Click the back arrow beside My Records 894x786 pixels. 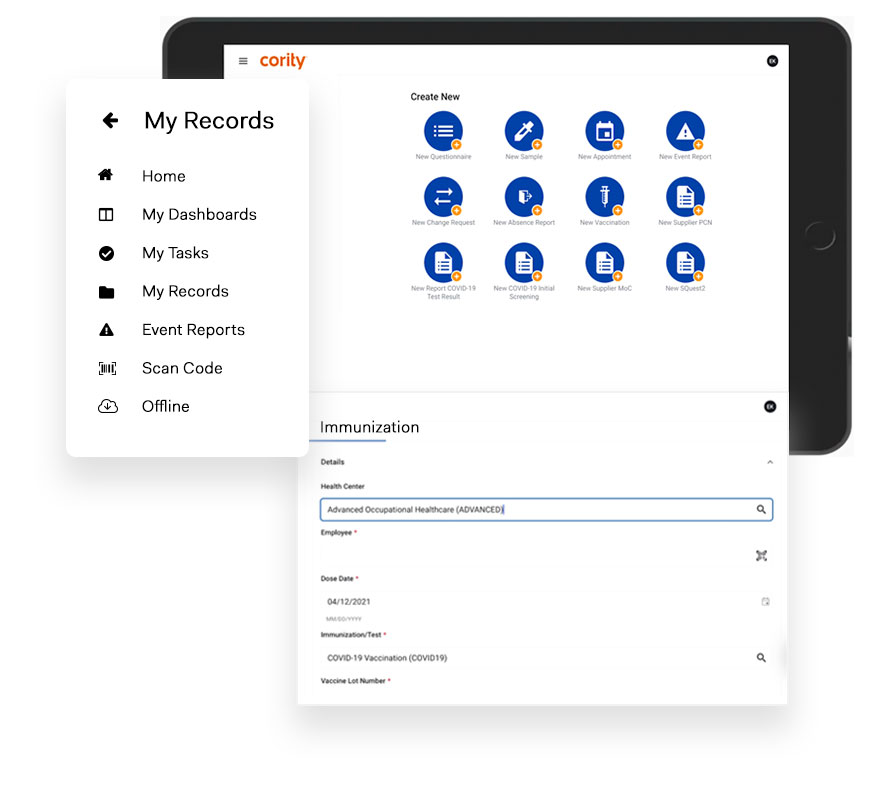[x=110, y=121]
